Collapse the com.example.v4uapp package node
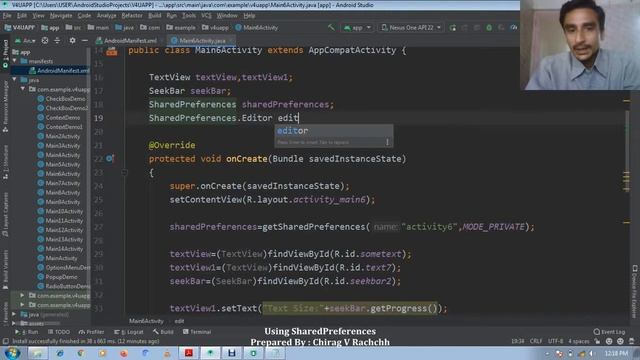This screenshot has height=360, width=640. (x=23, y=89)
